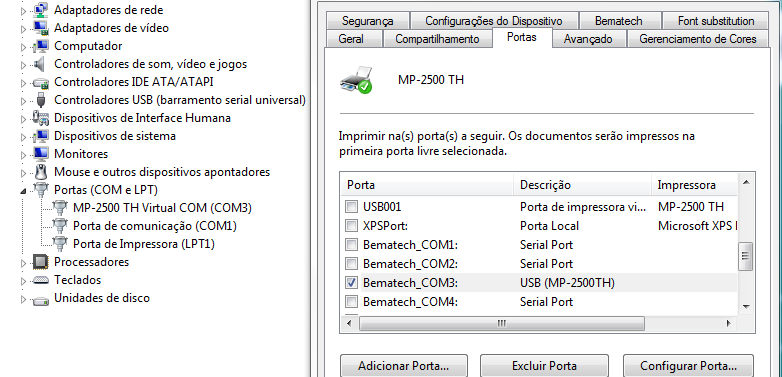Expand the Adaptadores de rede node
The image size is (782, 377).
[x=23, y=10]
